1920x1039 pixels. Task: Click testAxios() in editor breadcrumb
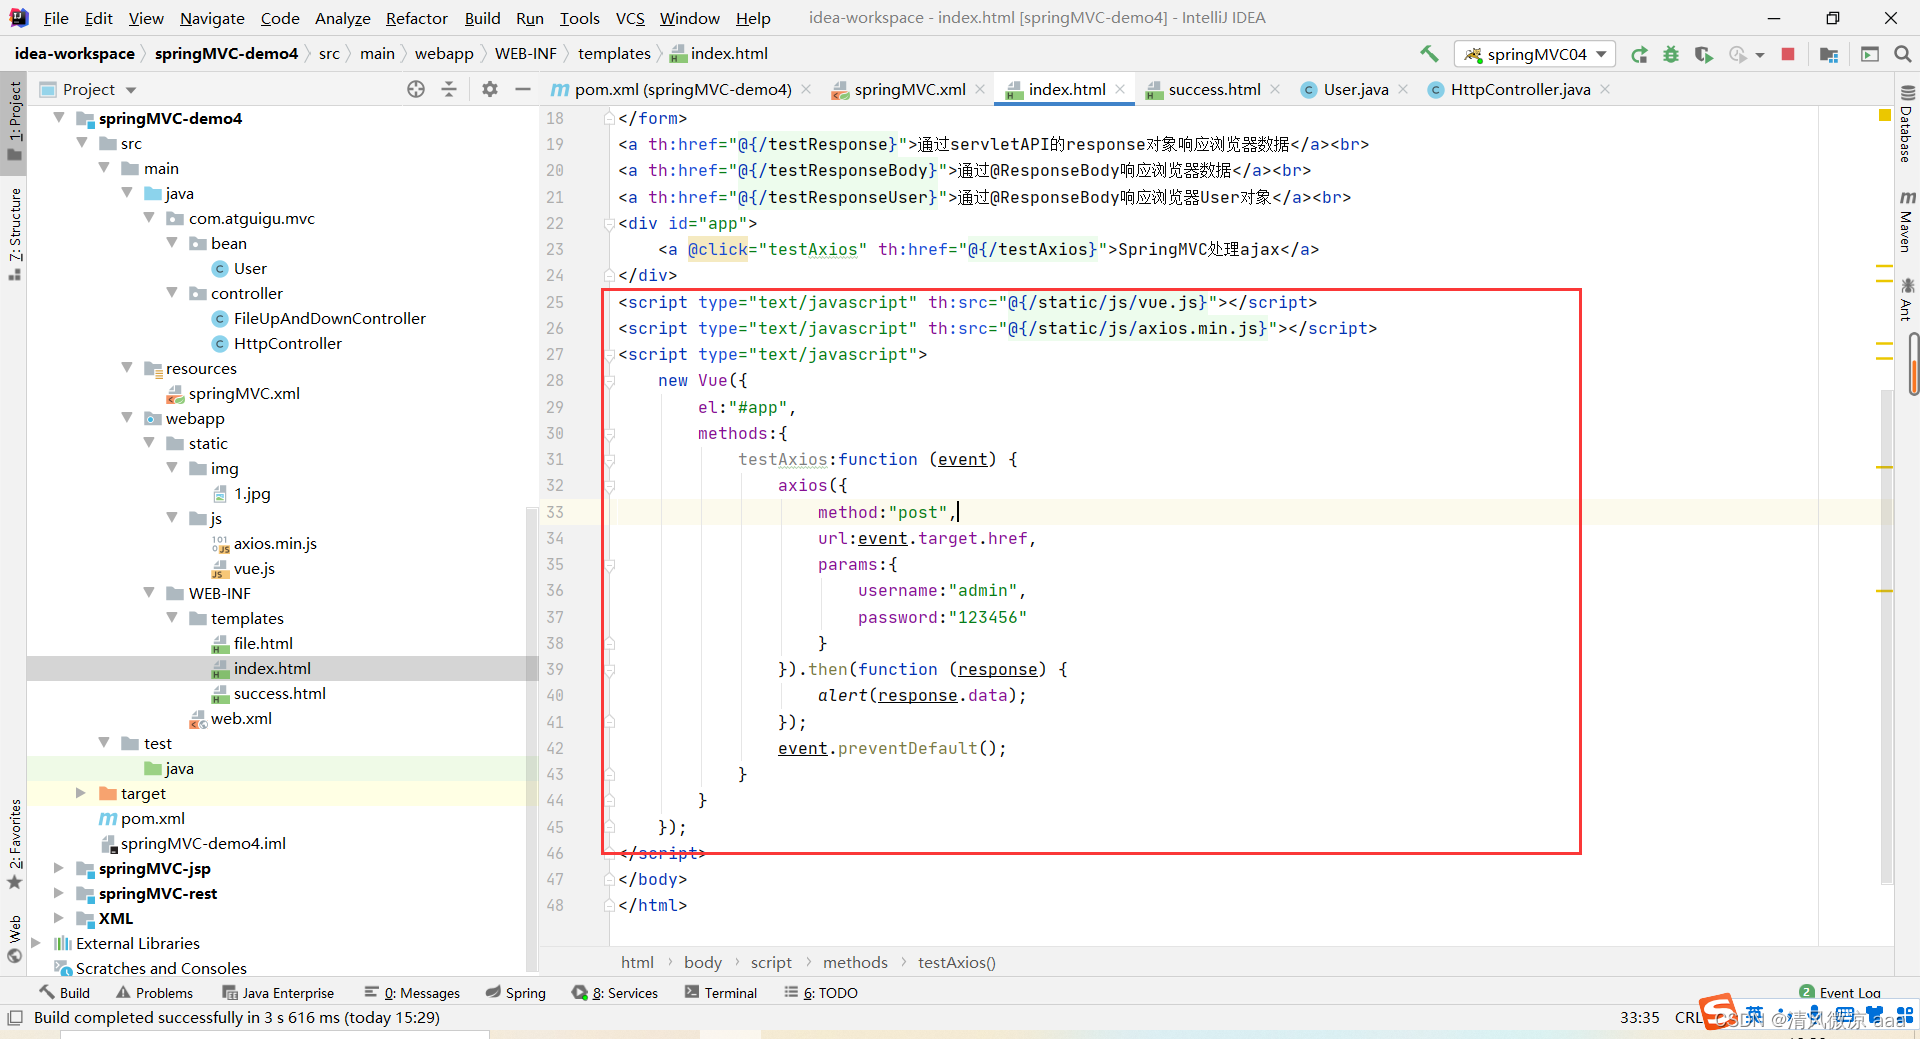[957, 962]
